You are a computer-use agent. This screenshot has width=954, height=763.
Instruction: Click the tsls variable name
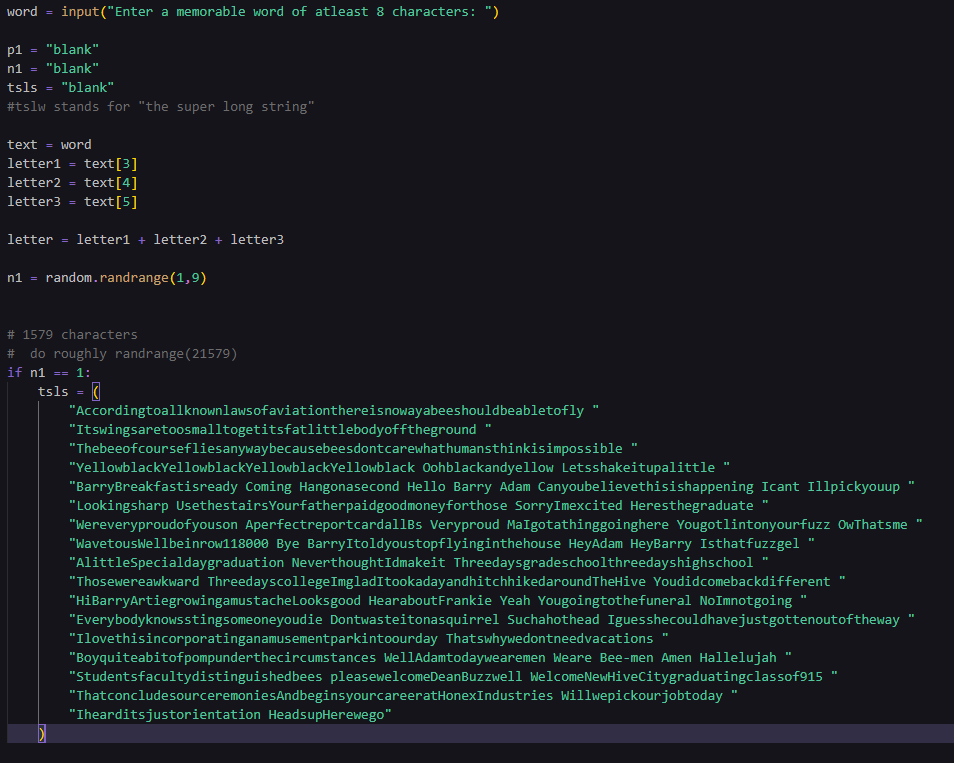click(x=21, y=86)
